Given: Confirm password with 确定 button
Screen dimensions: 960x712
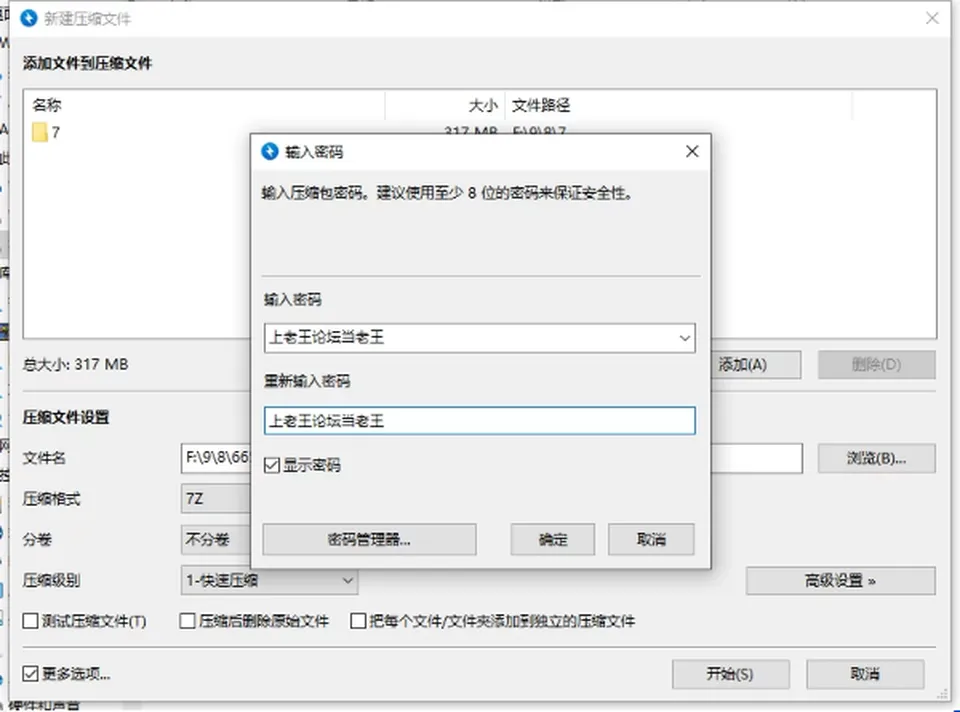Looking at the screenshot, I should coord(553,539).
